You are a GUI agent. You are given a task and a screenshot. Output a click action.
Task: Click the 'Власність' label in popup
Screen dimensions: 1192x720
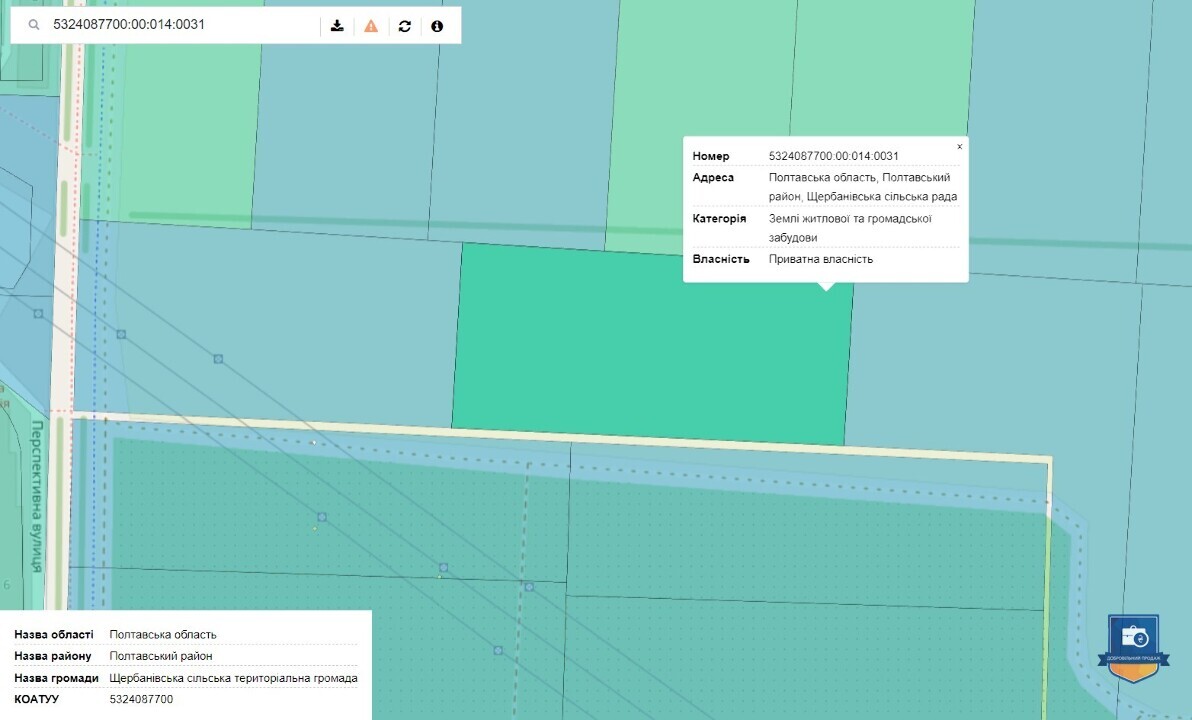(x=721, y=259)
